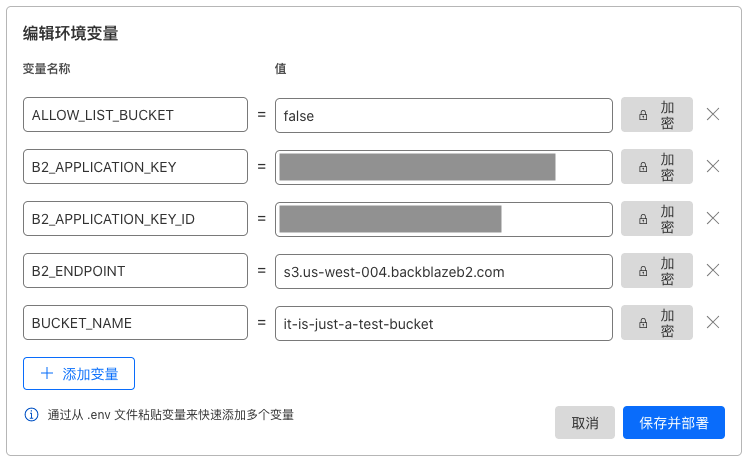This screenshot has height=461, width=748.
Task: Click the 添加变量 add variable button
Action: point(79,374)
